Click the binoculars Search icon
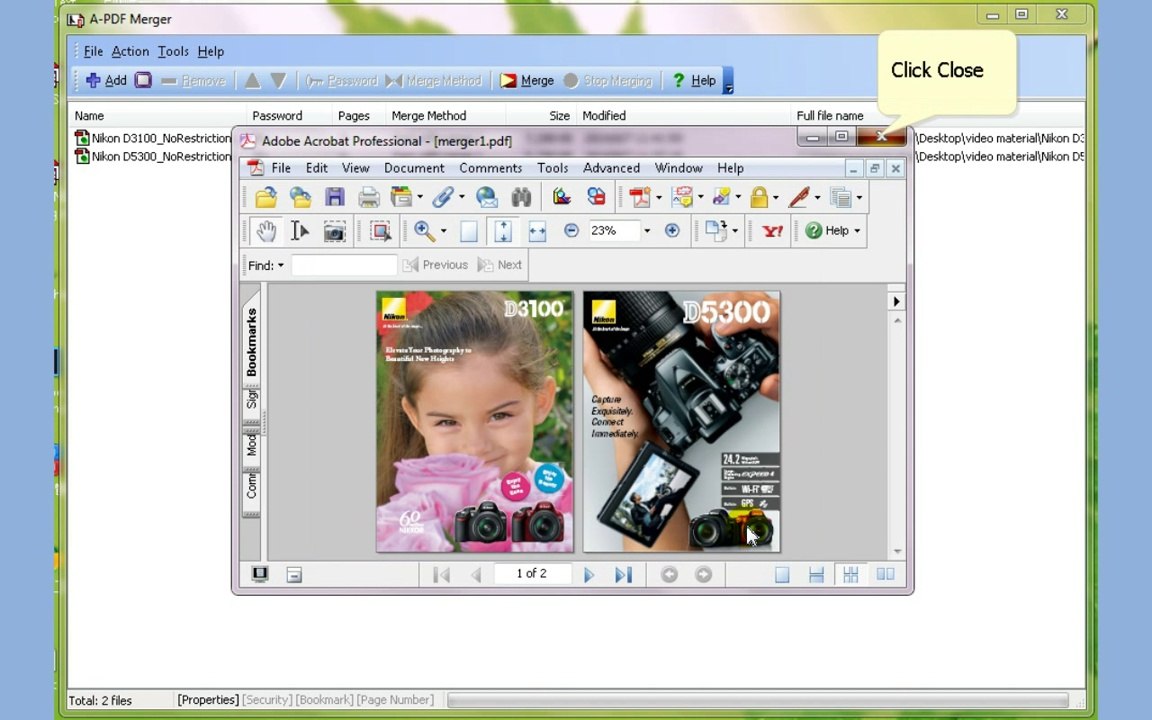The height and width of the screenshot is (720, 1152). click(521, 197)
